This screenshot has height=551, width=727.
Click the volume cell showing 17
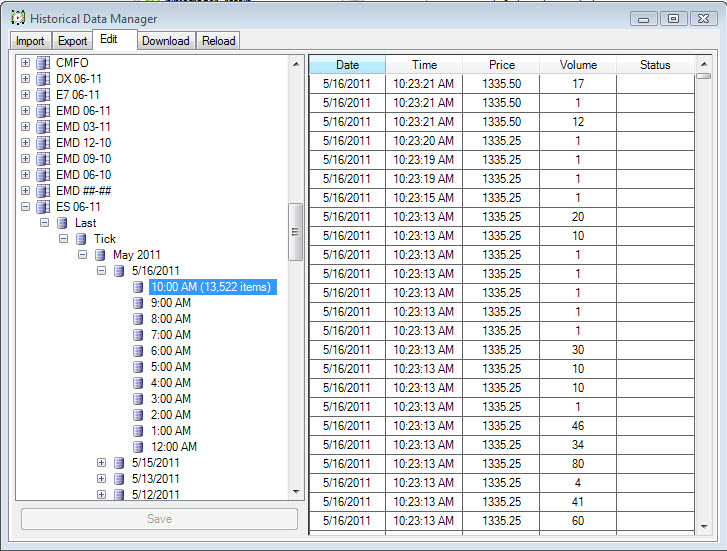578,83
